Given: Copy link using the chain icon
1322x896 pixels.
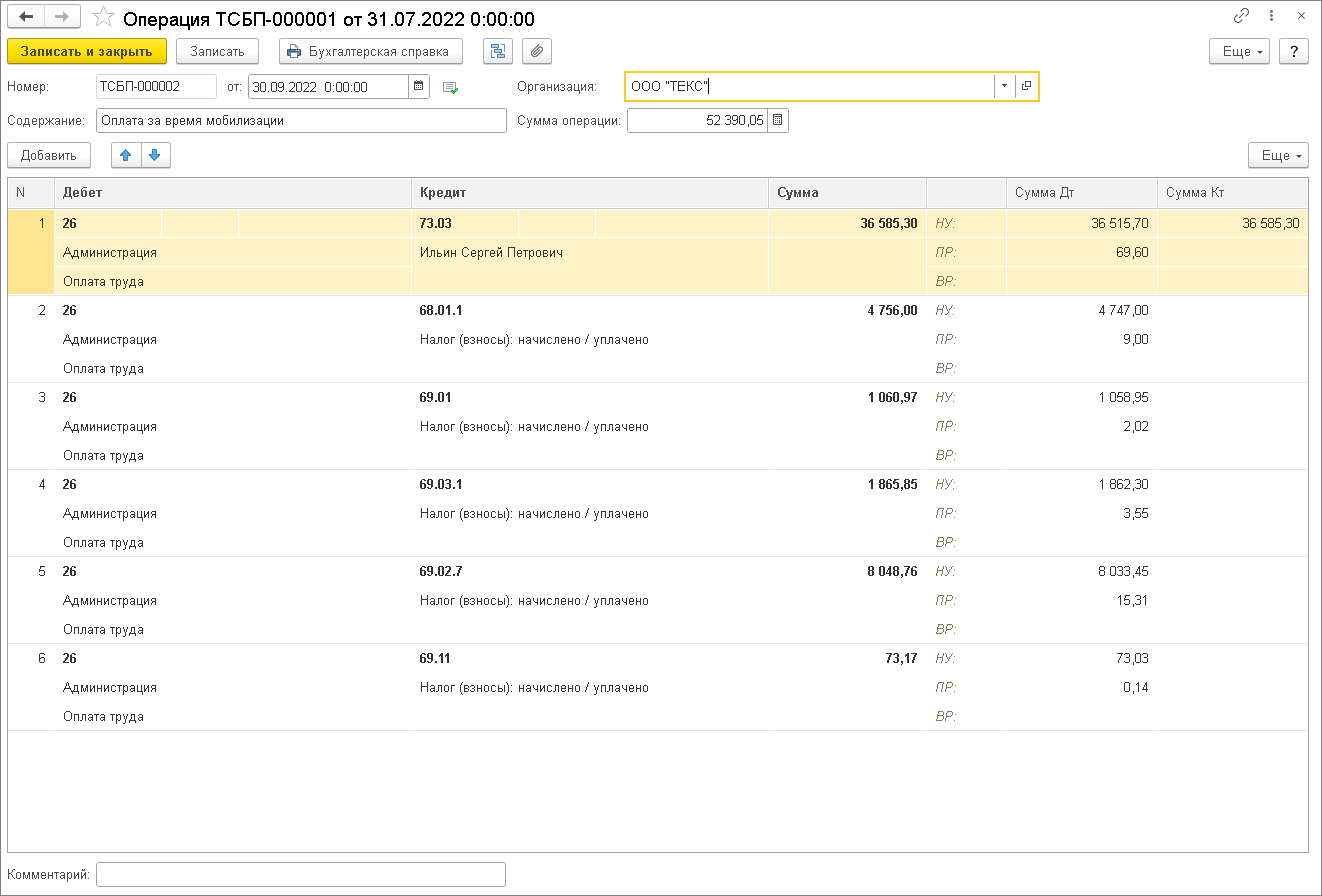Looking at the screenshot, I should coord(1242,16).
